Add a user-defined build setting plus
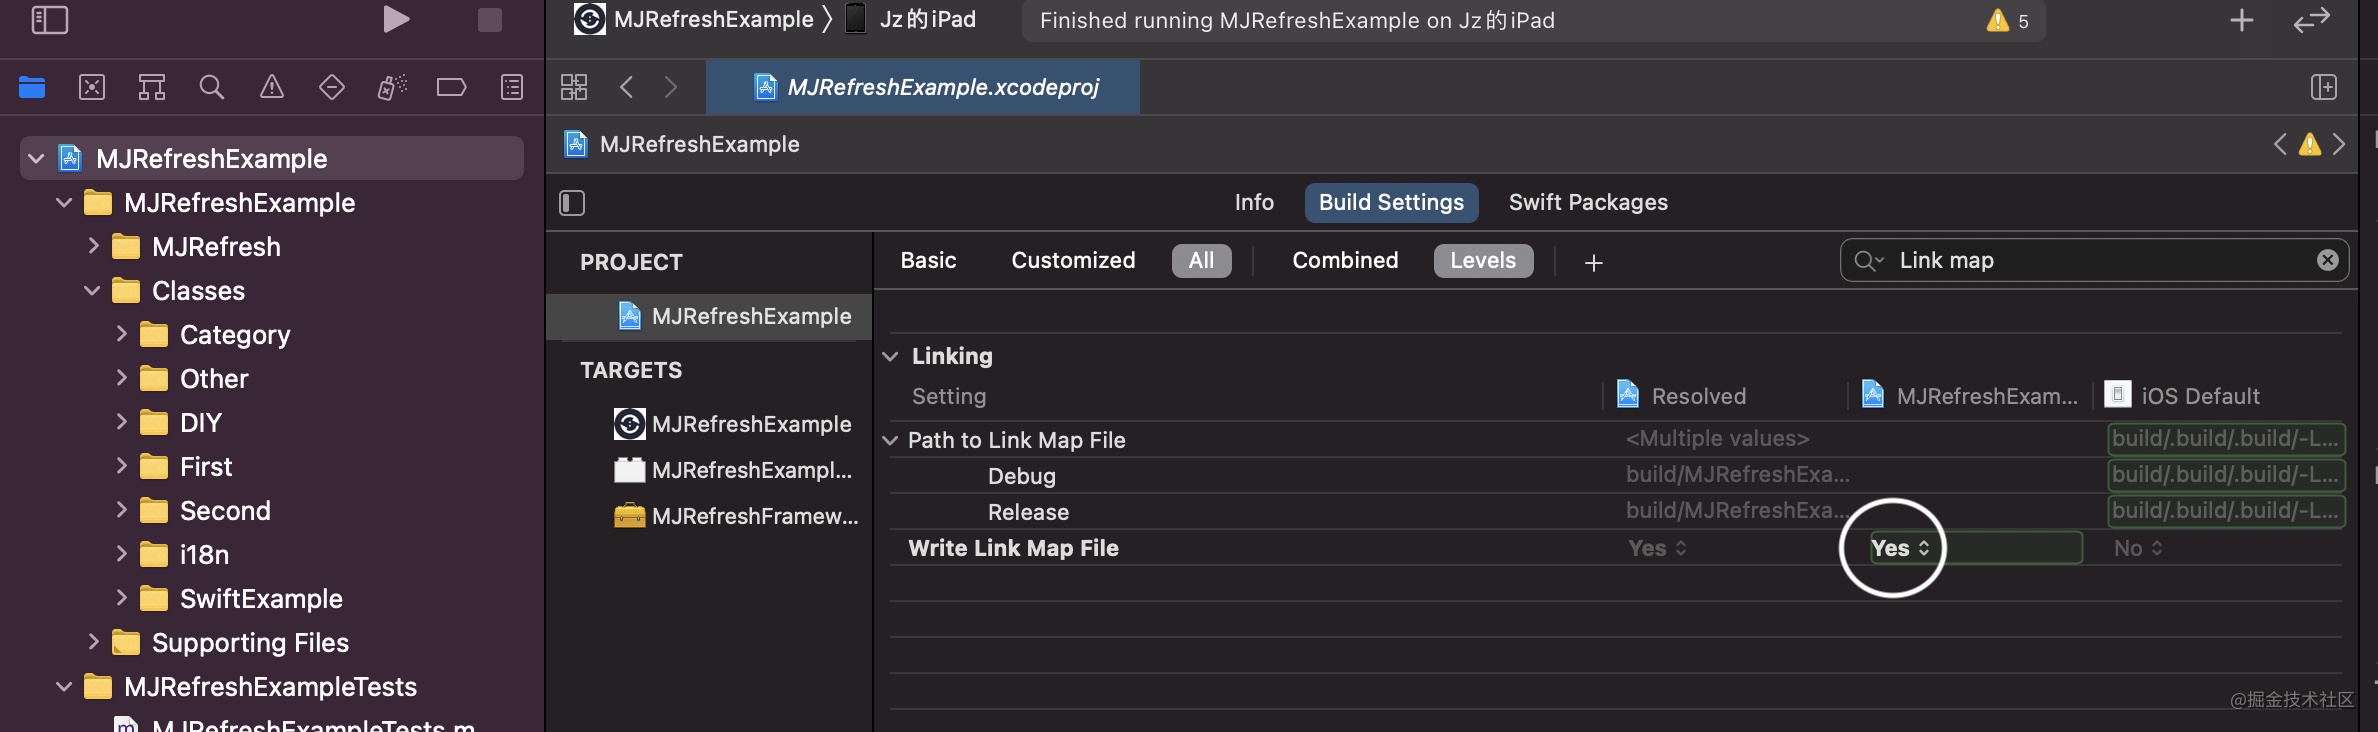Screen dimensions: 2378x732 (x=1594, y=262)
